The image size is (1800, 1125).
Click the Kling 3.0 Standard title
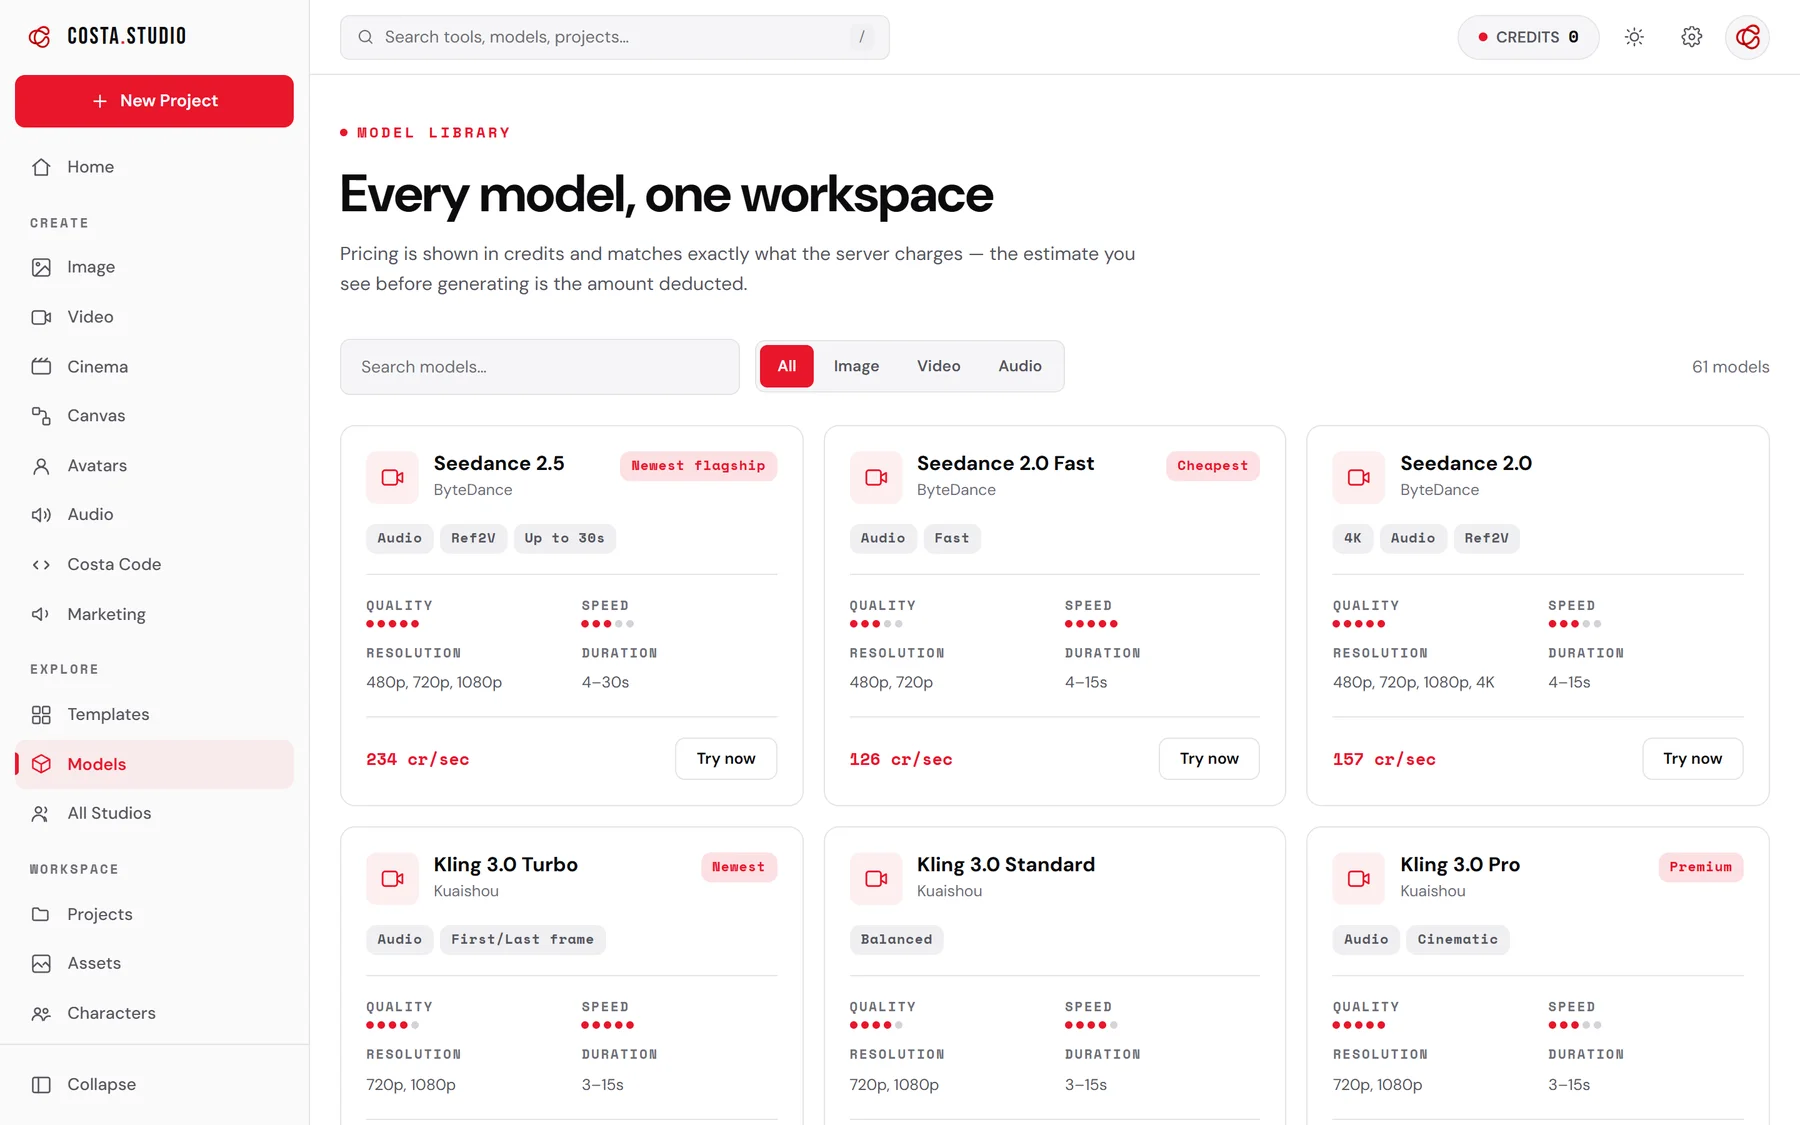click(1006, 865)
